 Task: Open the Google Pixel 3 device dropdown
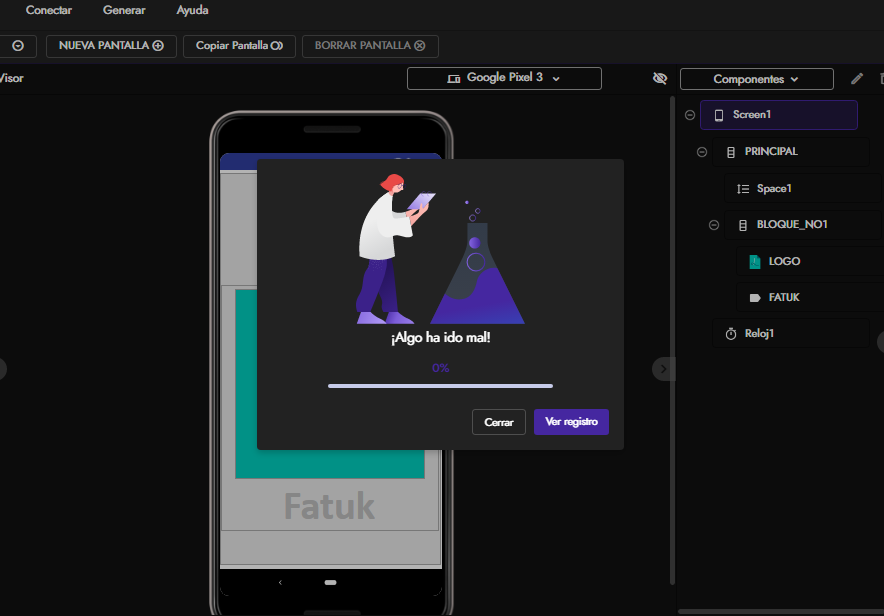point(504,78)
